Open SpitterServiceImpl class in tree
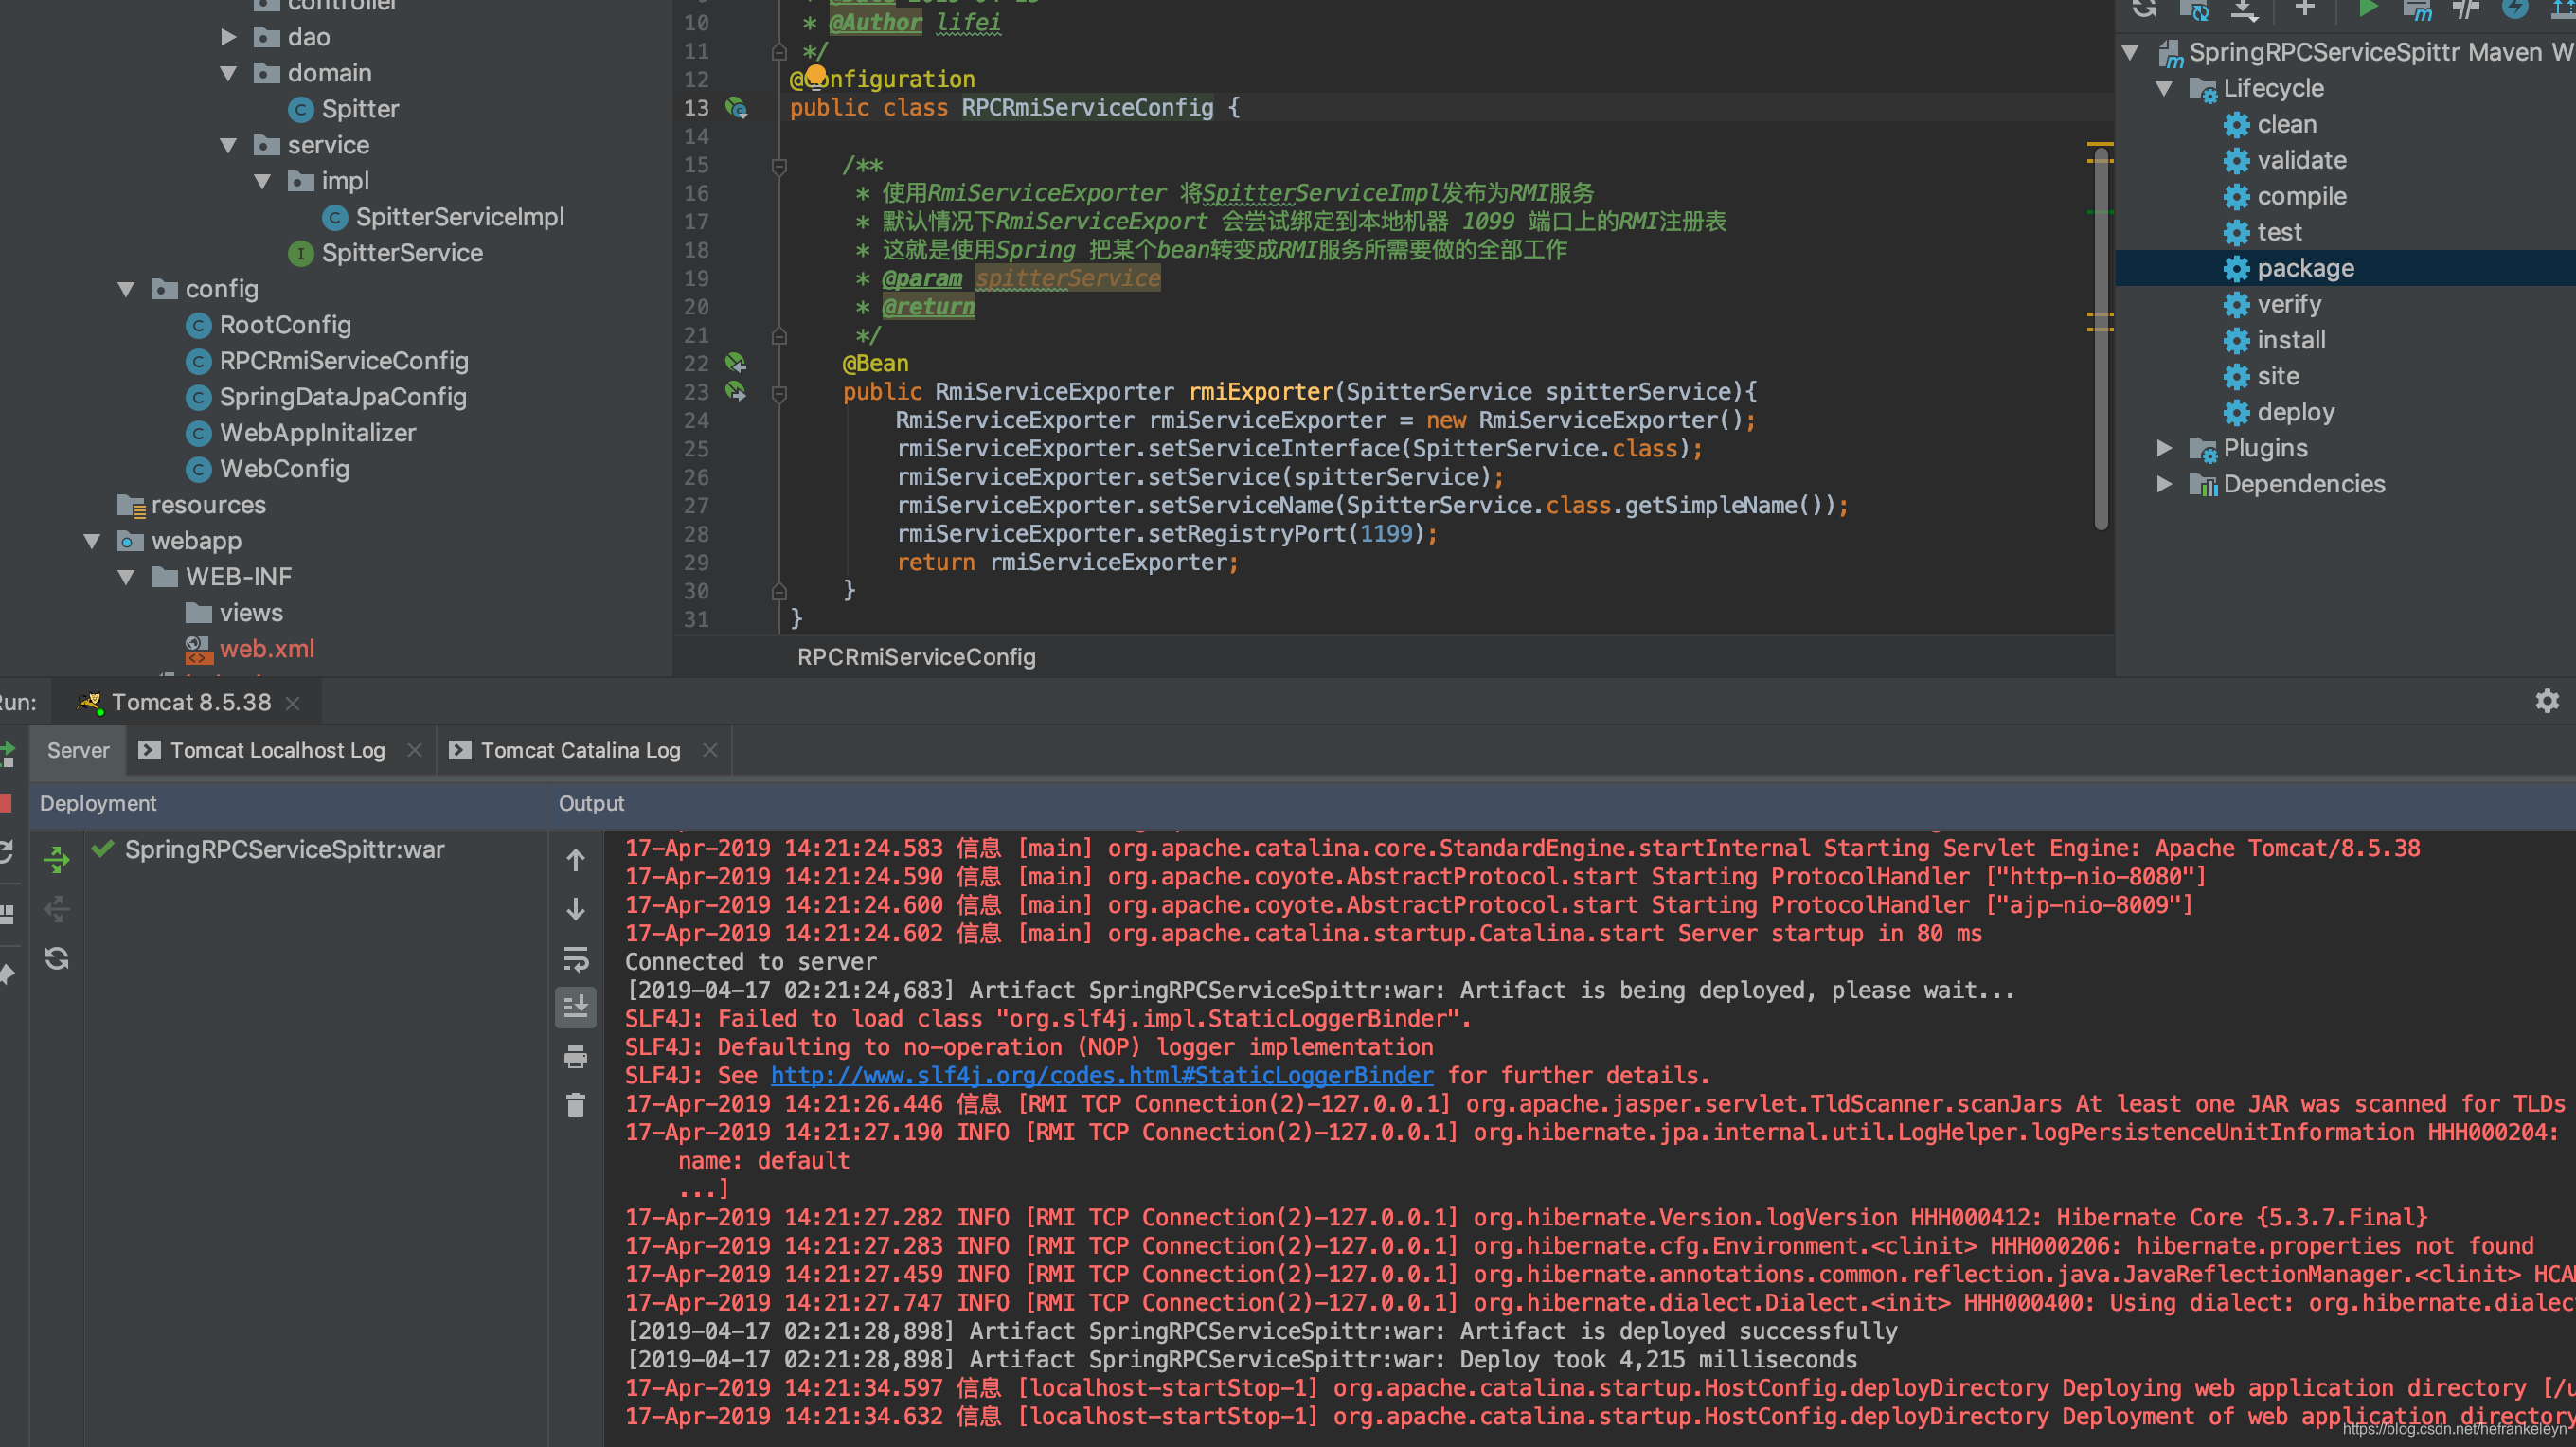 pyautogui.click(x=459, y=217)
